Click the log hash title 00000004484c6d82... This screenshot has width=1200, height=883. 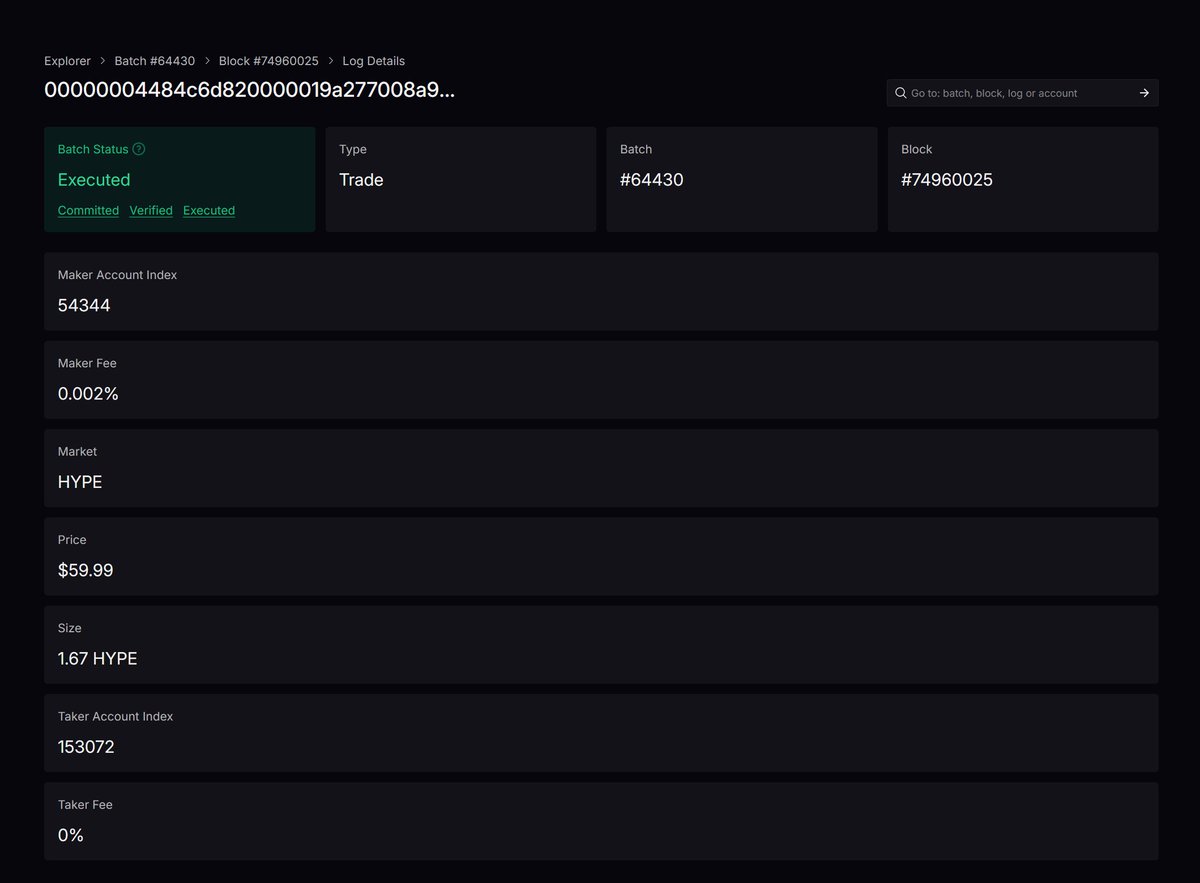click(x=249, y=90)
